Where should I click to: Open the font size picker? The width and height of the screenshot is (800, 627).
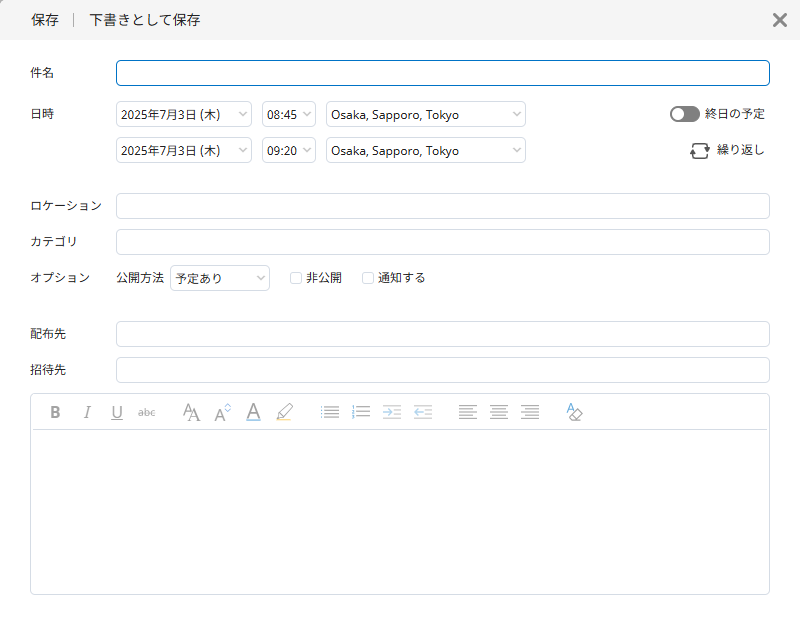[x=222, y=412]
